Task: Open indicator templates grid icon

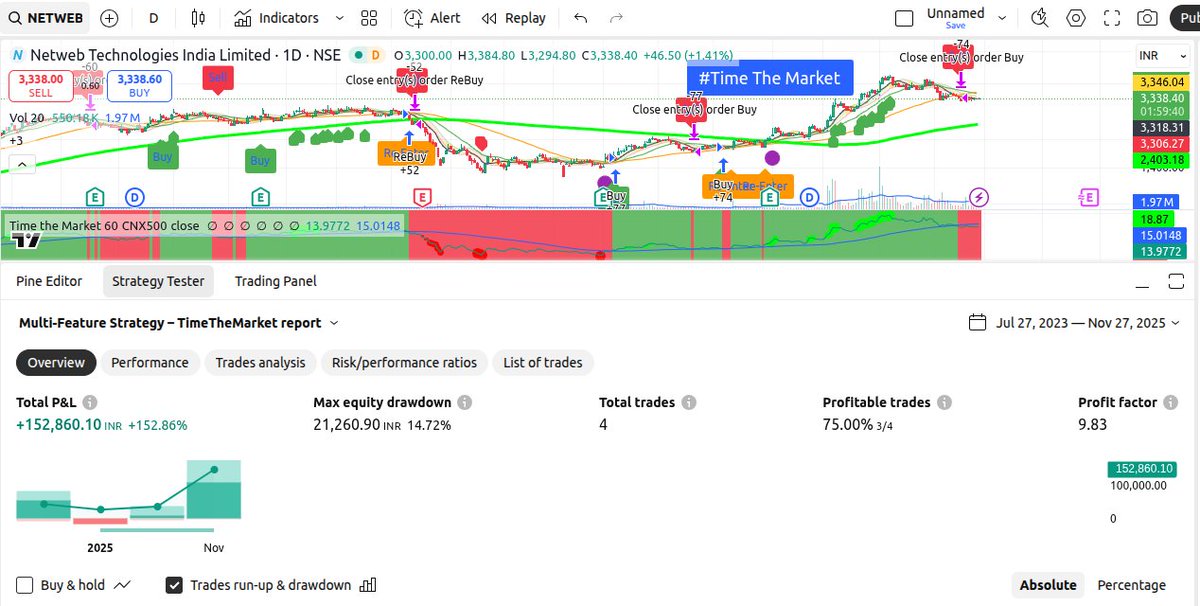Action: pyautogui.click(x=369, y=18)
